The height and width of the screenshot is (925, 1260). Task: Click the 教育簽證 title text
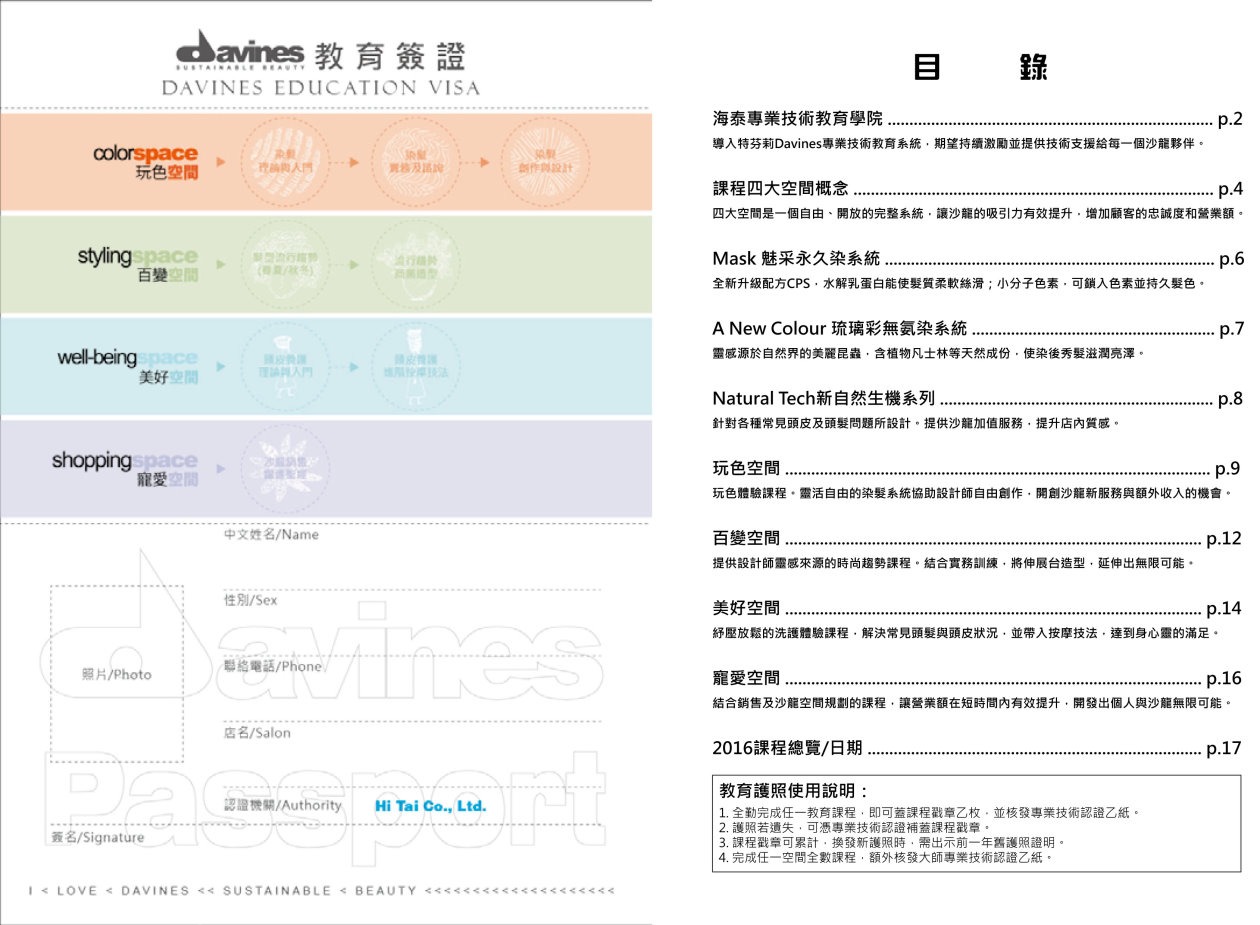389,55
